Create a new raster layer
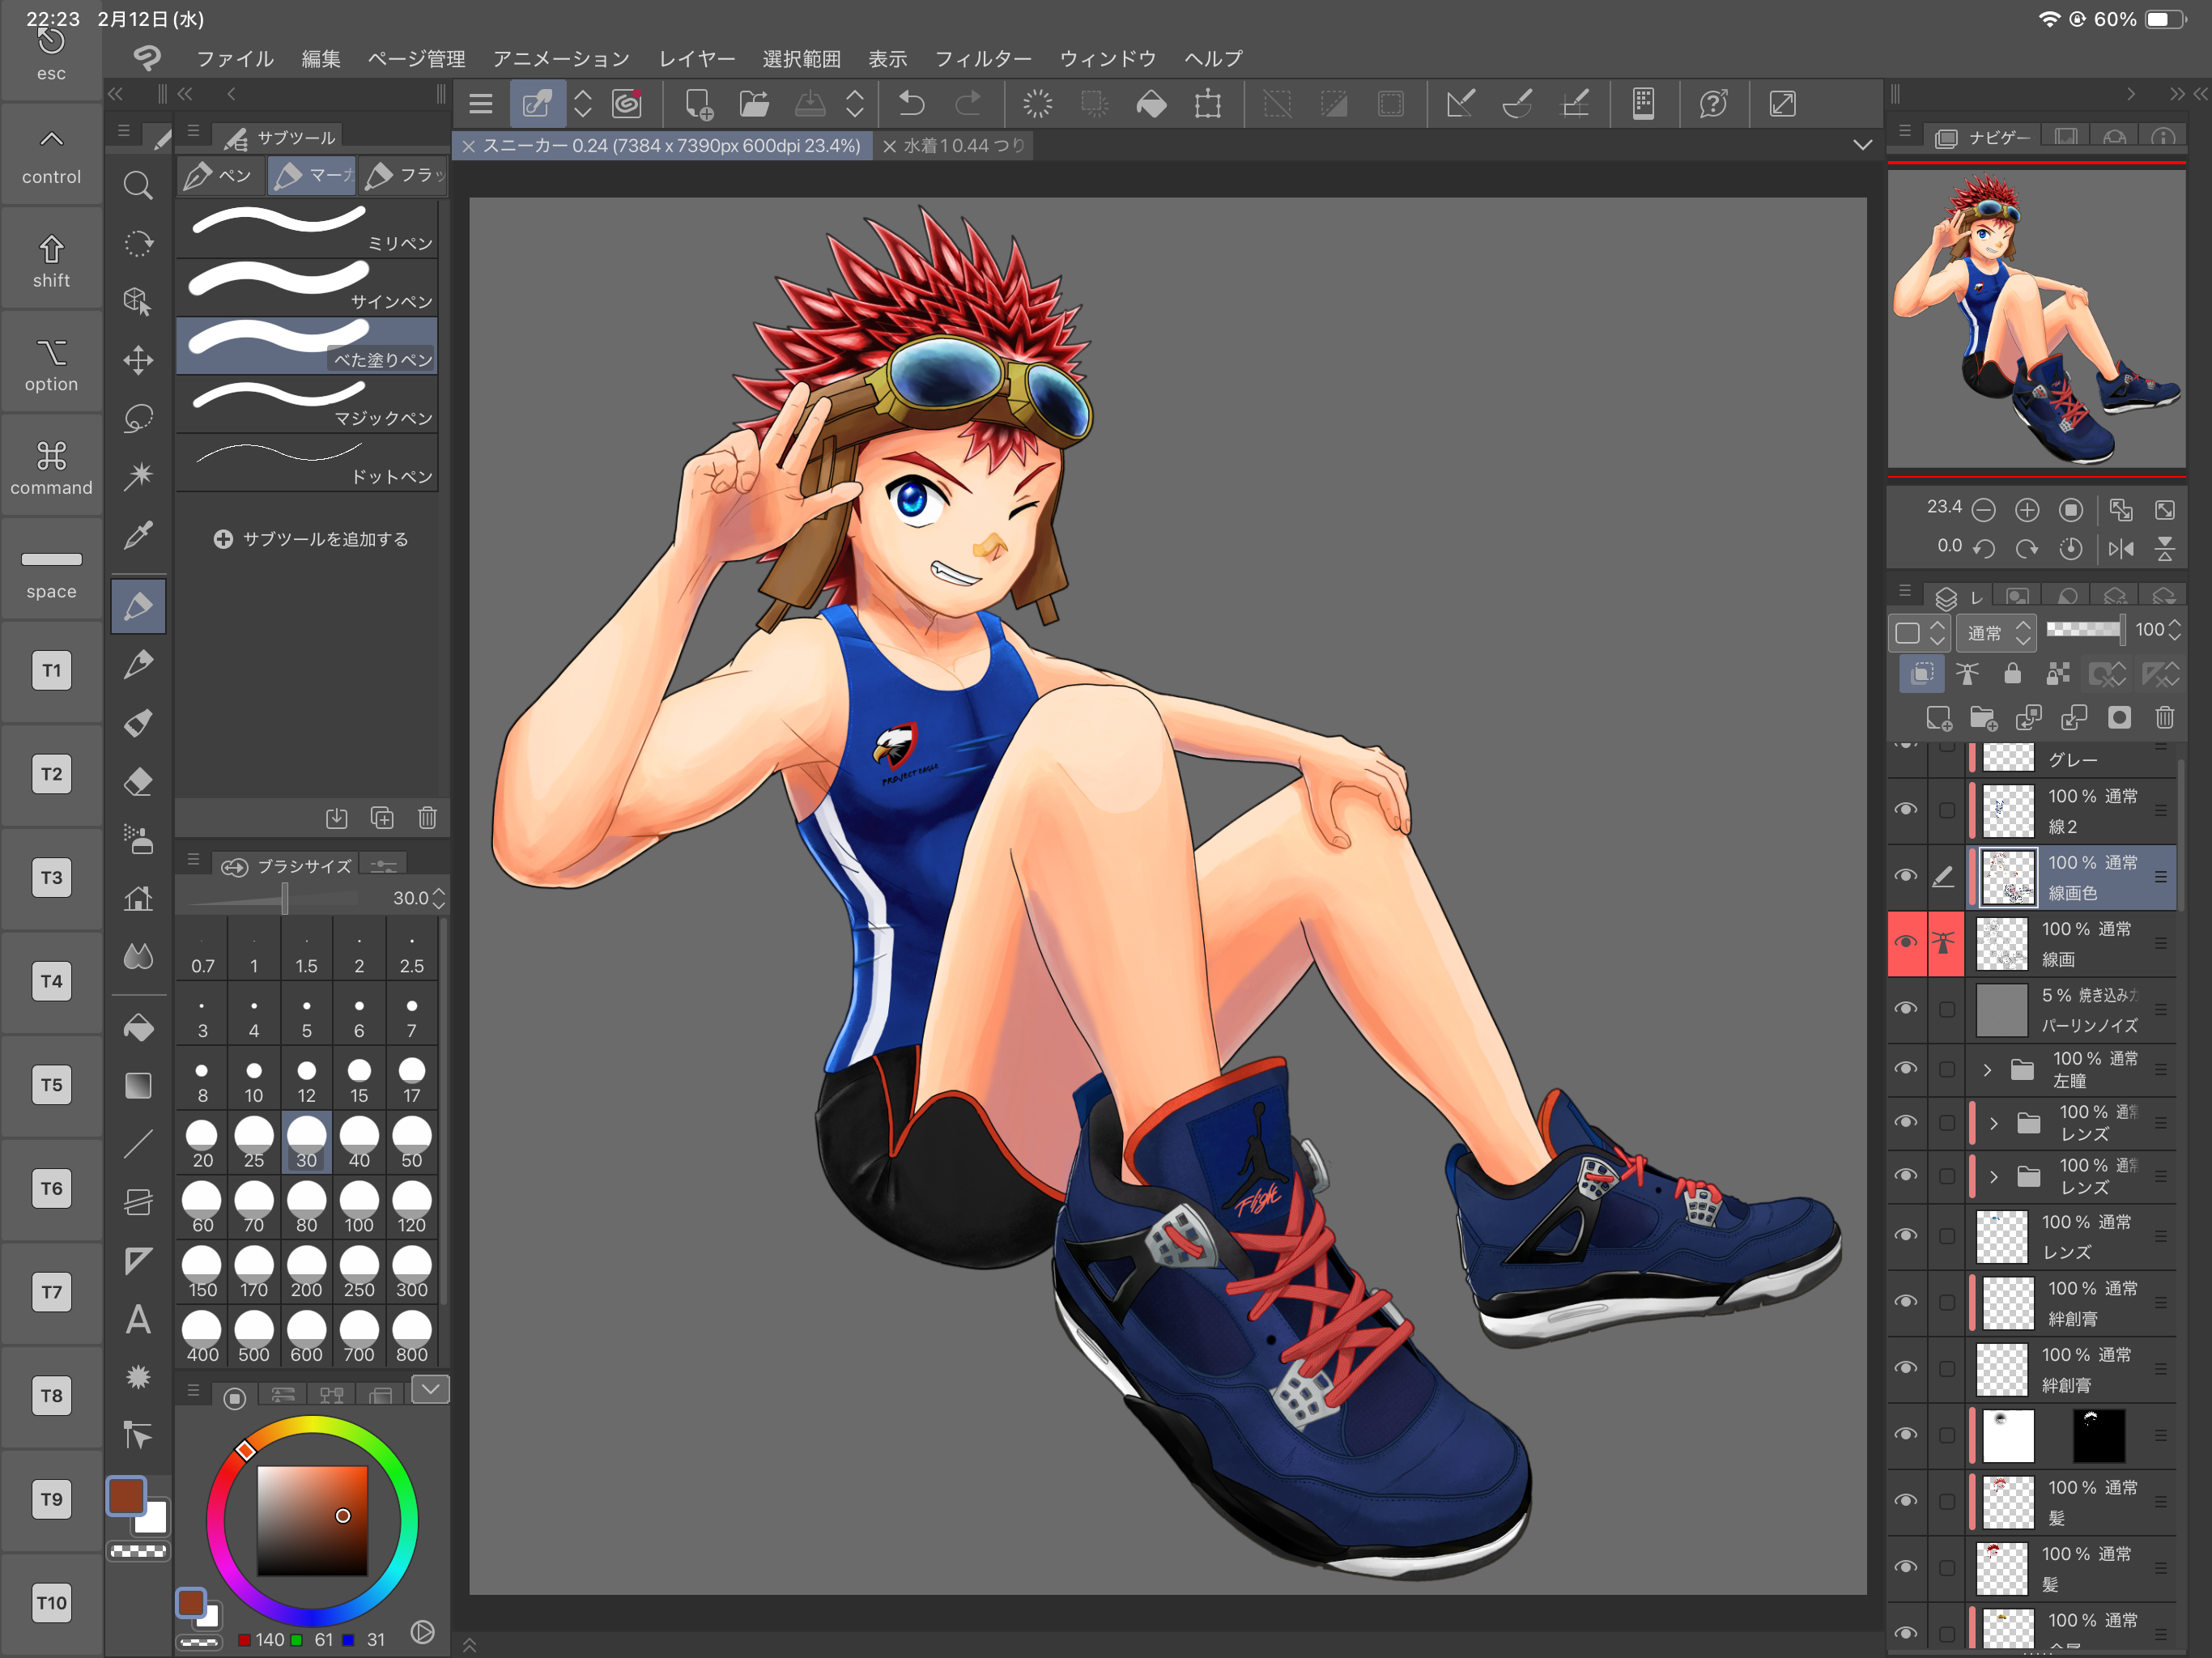This screenshot has height=1658, width=2212. coord(1939,717)
